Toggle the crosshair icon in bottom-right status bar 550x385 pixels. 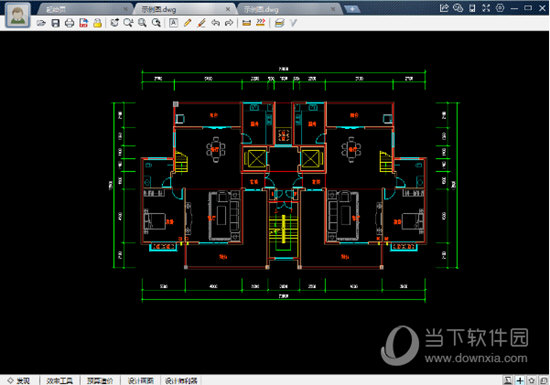pyautogui.click(x=520, y=380)
